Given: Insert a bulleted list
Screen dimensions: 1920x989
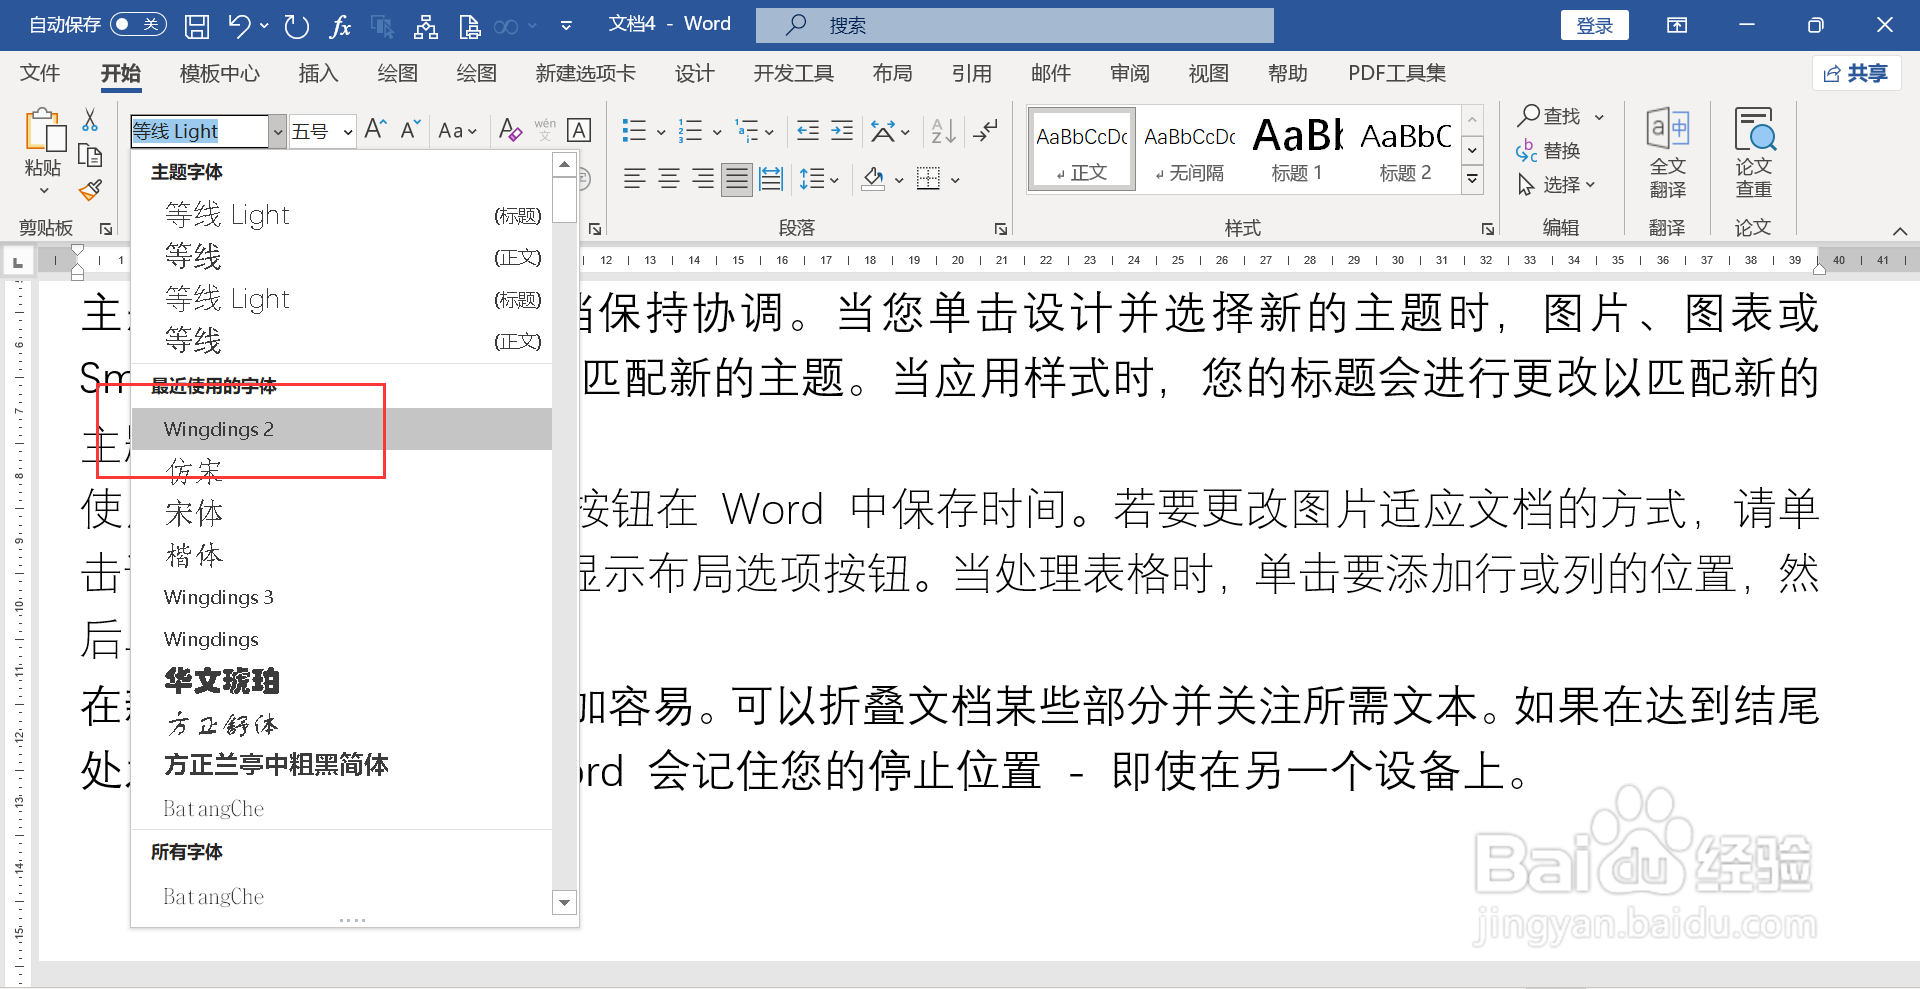Looking at the screenshot, I should [634, 130].
